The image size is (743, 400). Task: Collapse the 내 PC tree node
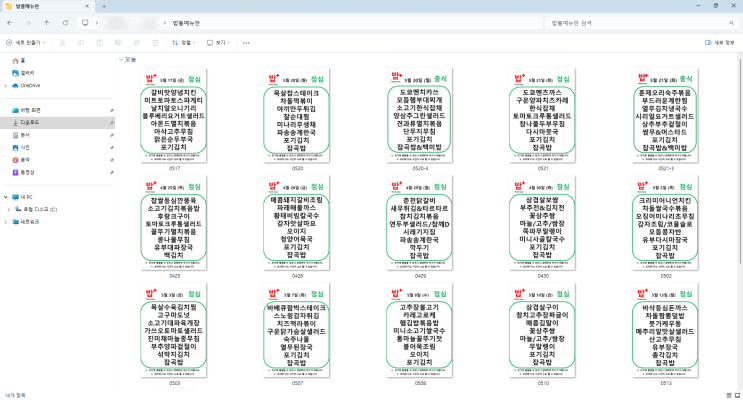point(6,197)
